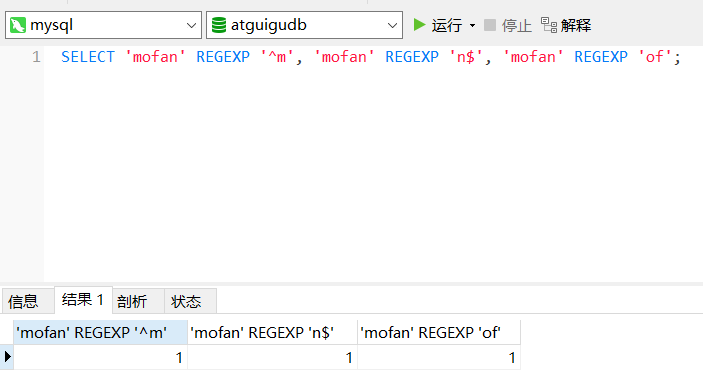Image resolution: width=703 pixels, height=387 pixels.
Task: Click column header 'mofan' REGEXP 'of'
Action: pyautogui.click(x=439, y=332)
